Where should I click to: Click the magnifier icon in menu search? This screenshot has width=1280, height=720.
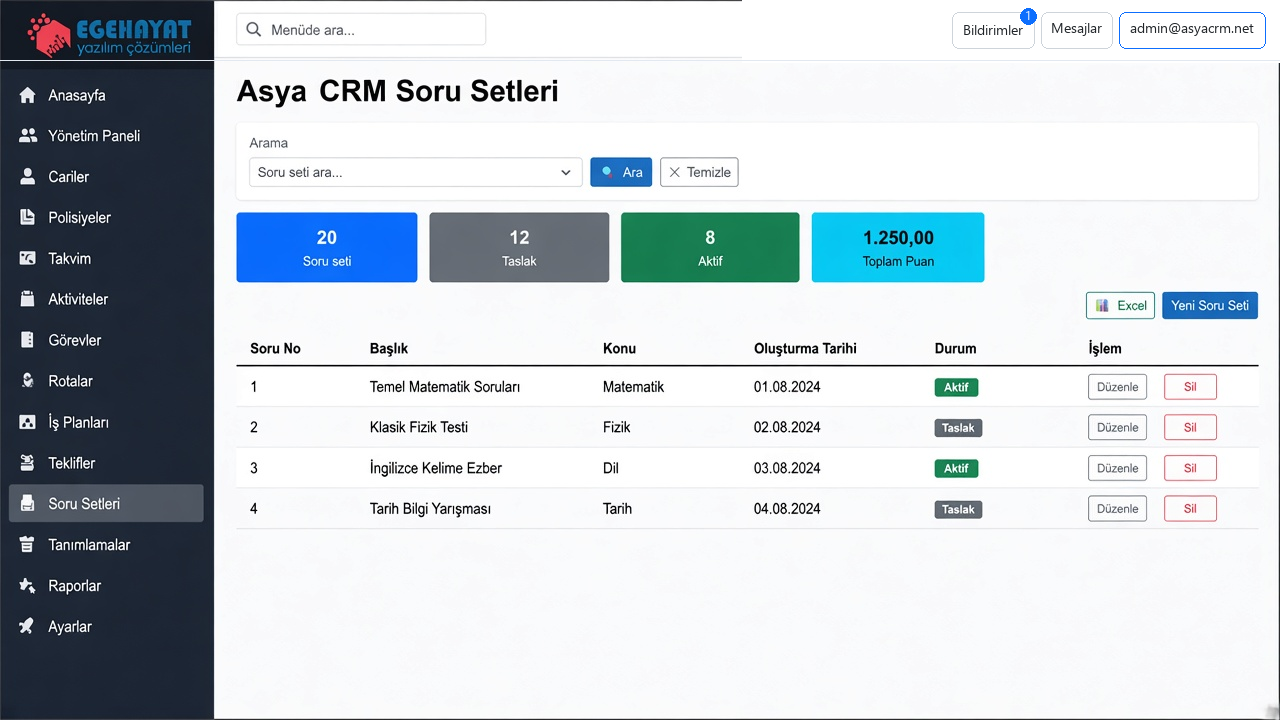click(254, 30)
